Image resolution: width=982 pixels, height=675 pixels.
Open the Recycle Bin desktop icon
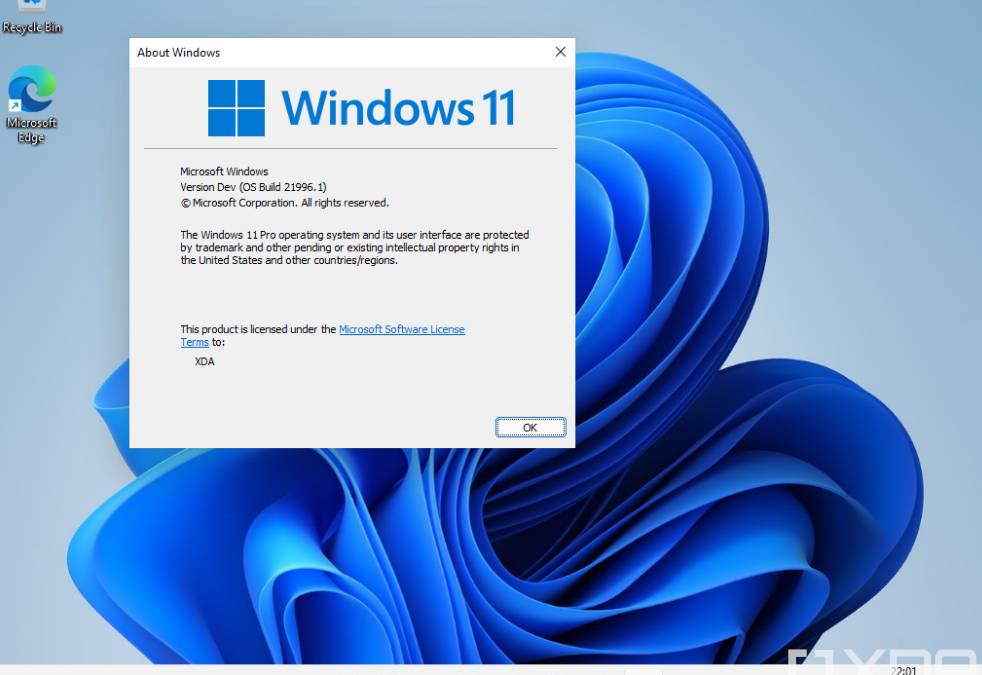click(31, 18)
